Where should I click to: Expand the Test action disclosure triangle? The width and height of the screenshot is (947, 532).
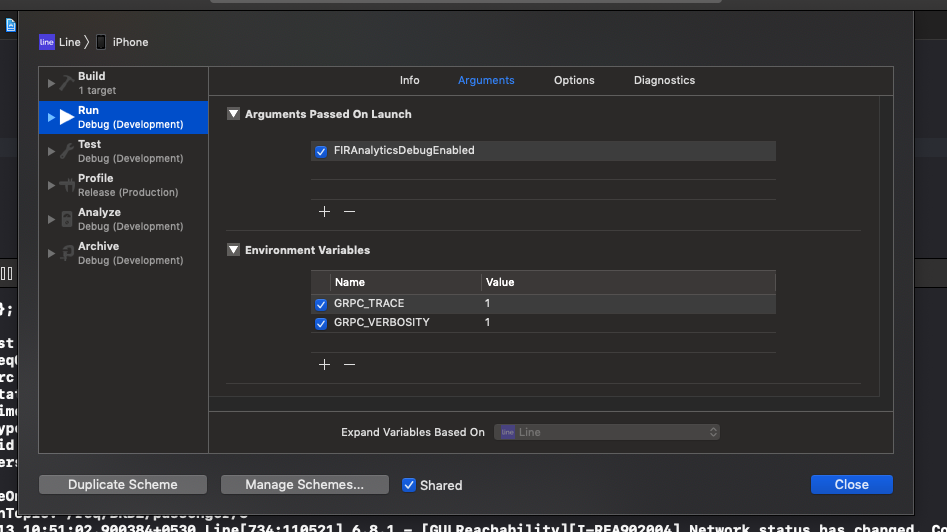click(x=51, y=151)
